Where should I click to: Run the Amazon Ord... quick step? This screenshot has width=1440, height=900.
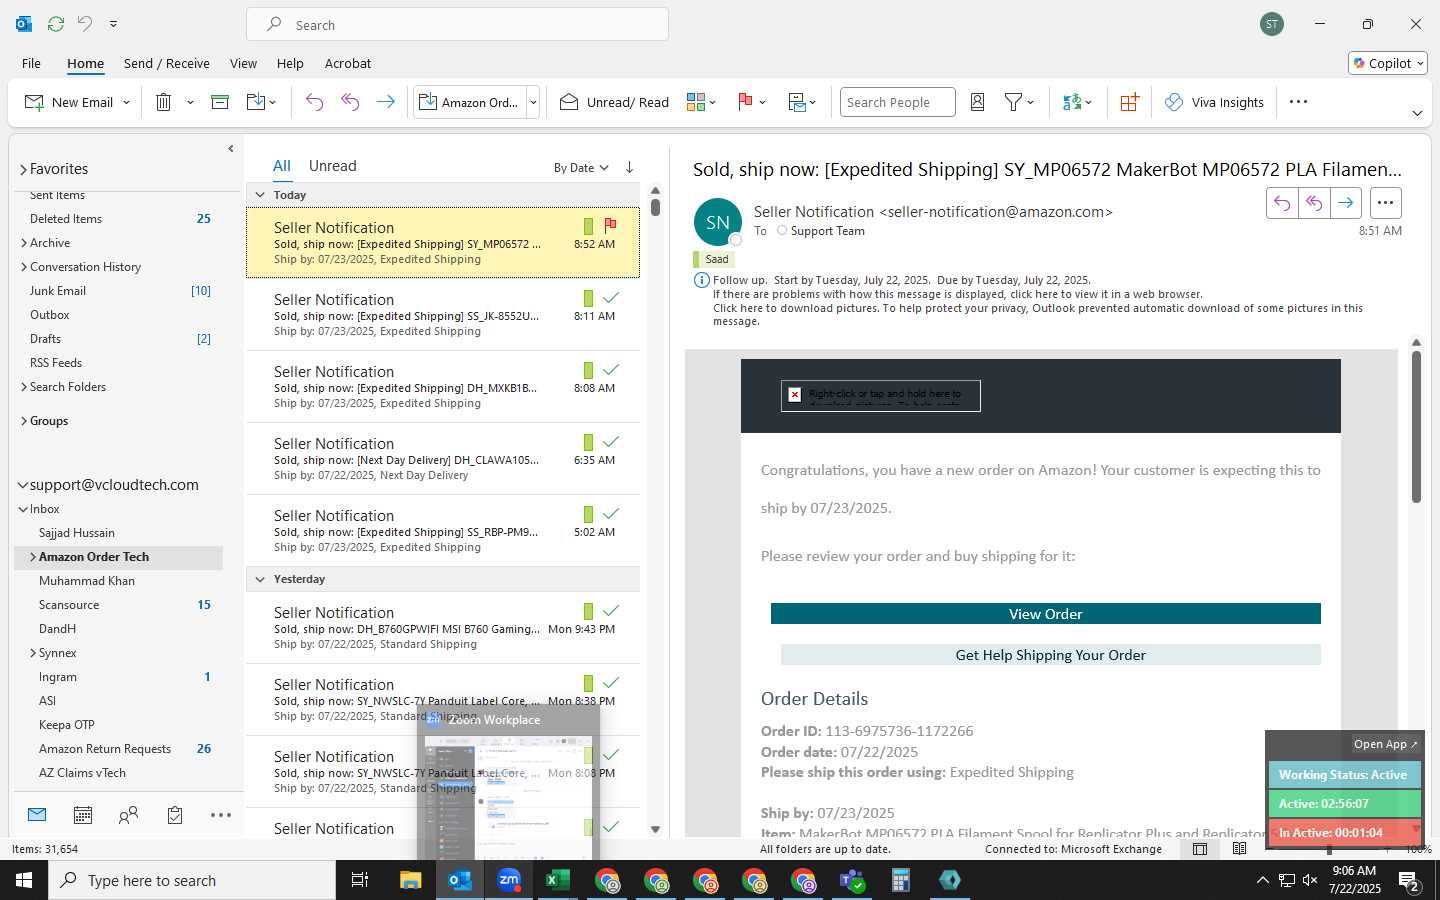point(469,102)
